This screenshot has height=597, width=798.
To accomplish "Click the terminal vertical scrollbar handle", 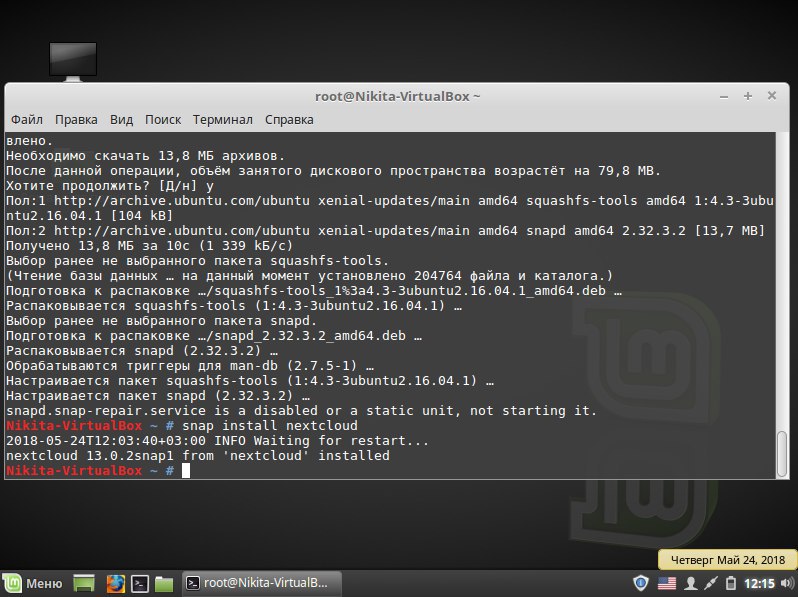I will [782, 454].
